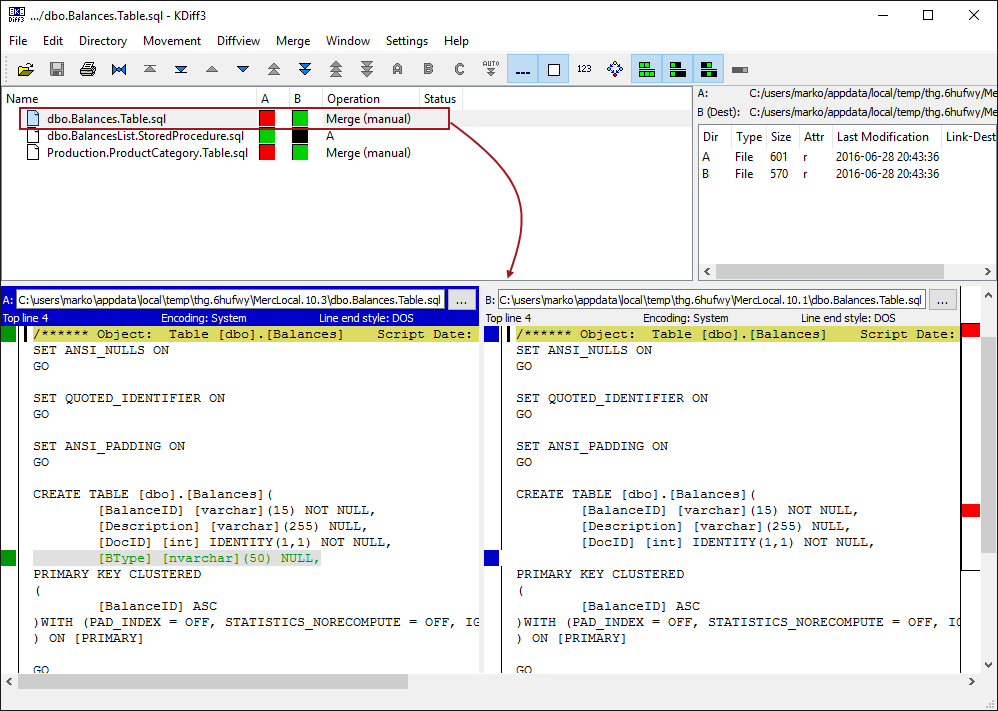The image size is (998, 711).
Task: Toggle the split screen view button
Action: (x=646, y=69)
